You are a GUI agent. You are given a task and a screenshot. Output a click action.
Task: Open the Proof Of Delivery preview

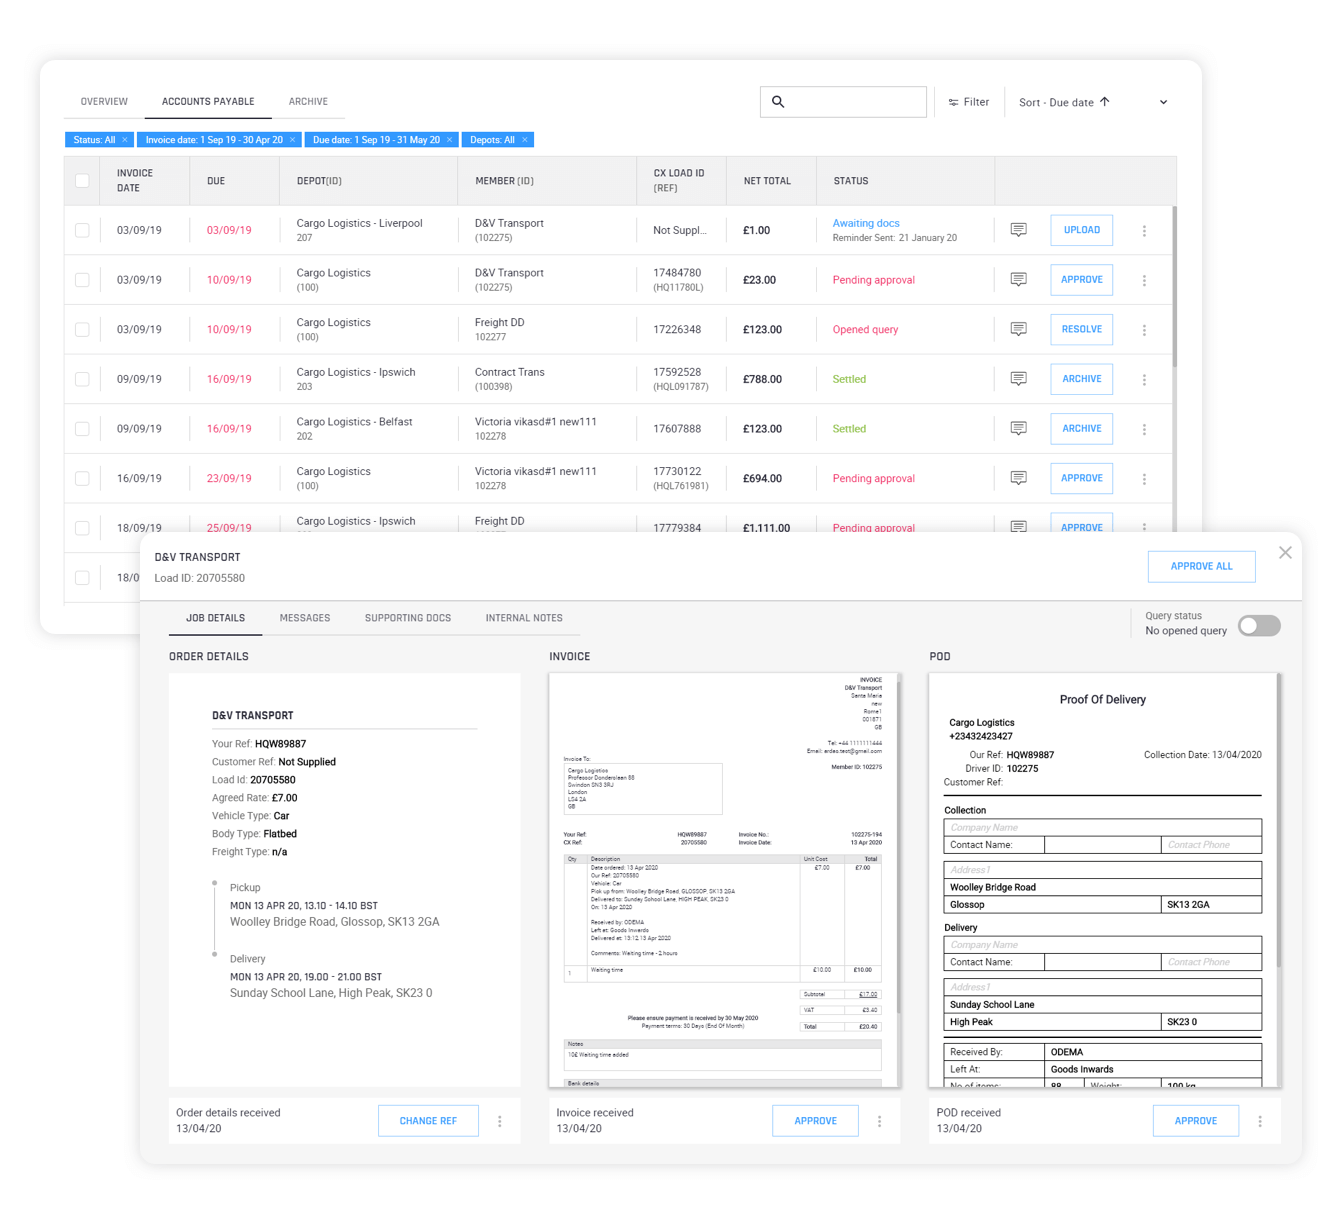(1104, 880)
